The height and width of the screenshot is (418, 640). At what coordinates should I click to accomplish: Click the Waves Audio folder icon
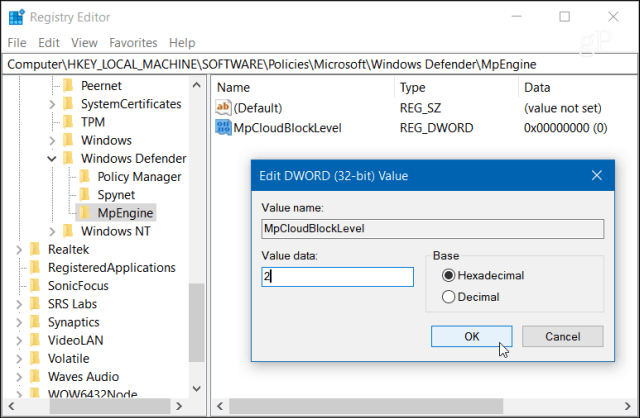pos(36,376)
